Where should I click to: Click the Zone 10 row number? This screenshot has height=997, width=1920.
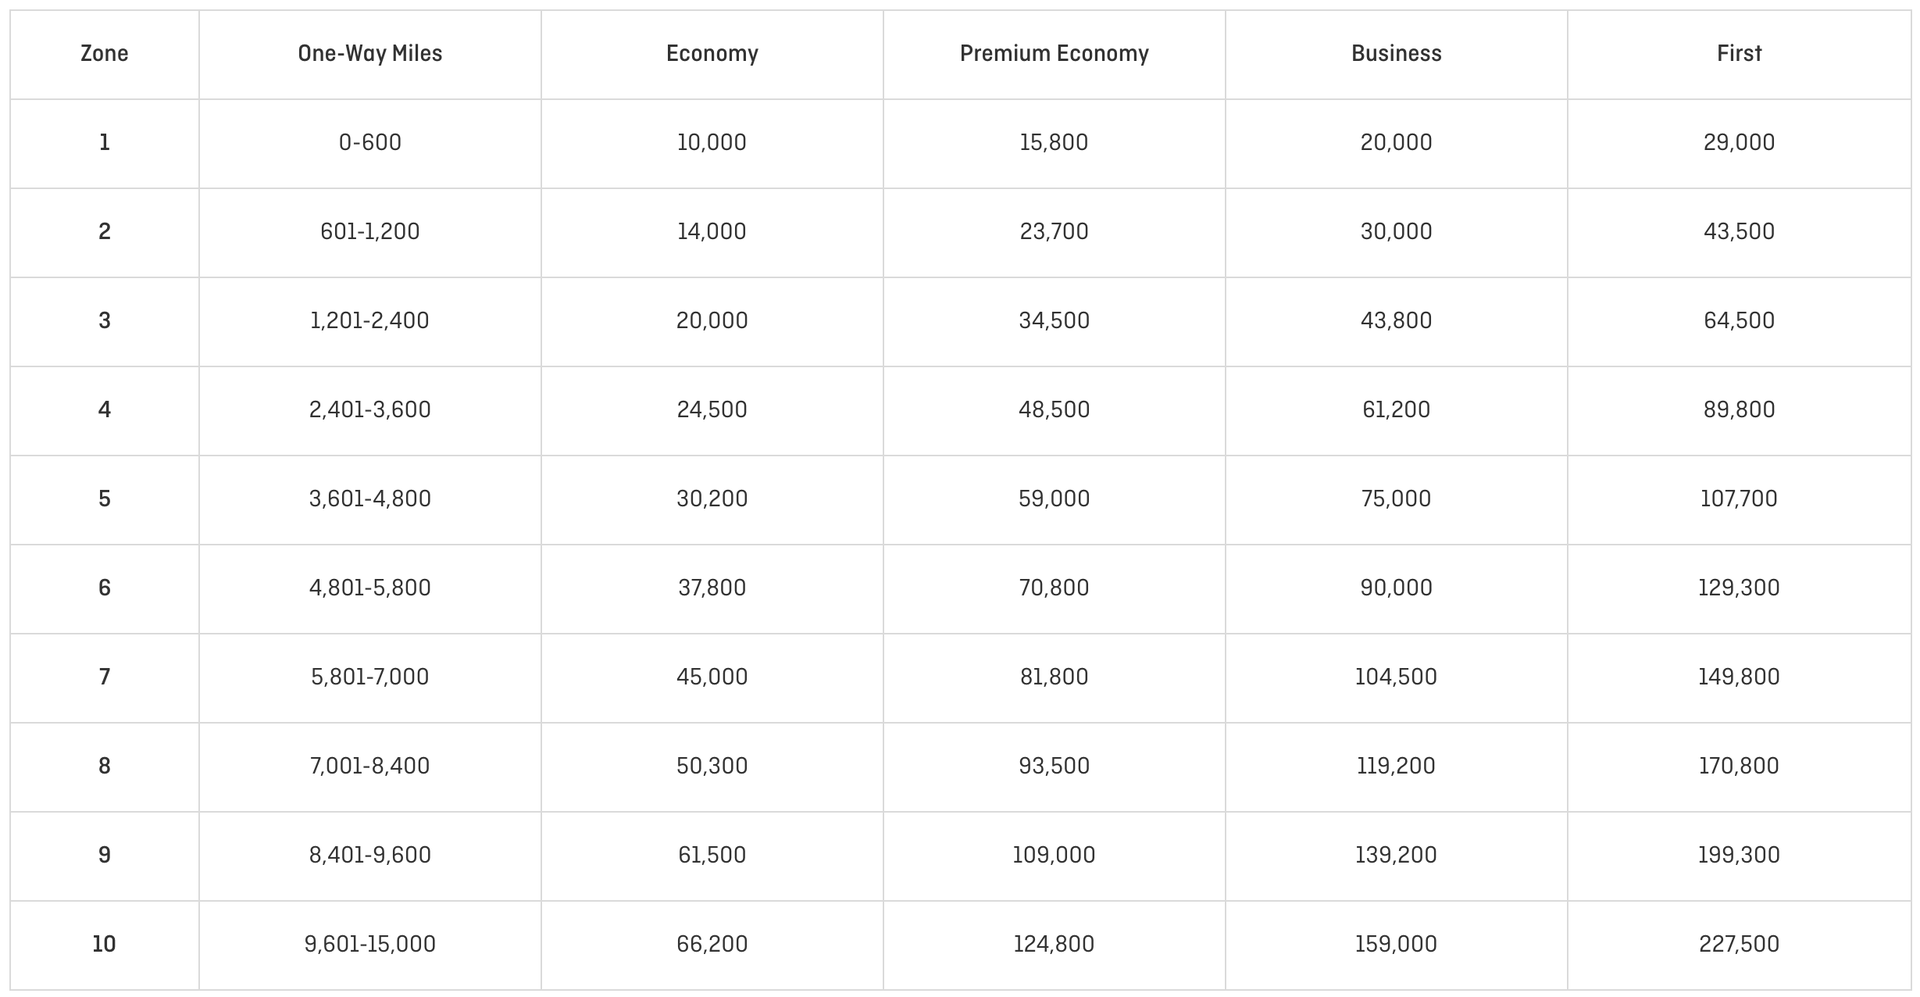coord(104,944)
